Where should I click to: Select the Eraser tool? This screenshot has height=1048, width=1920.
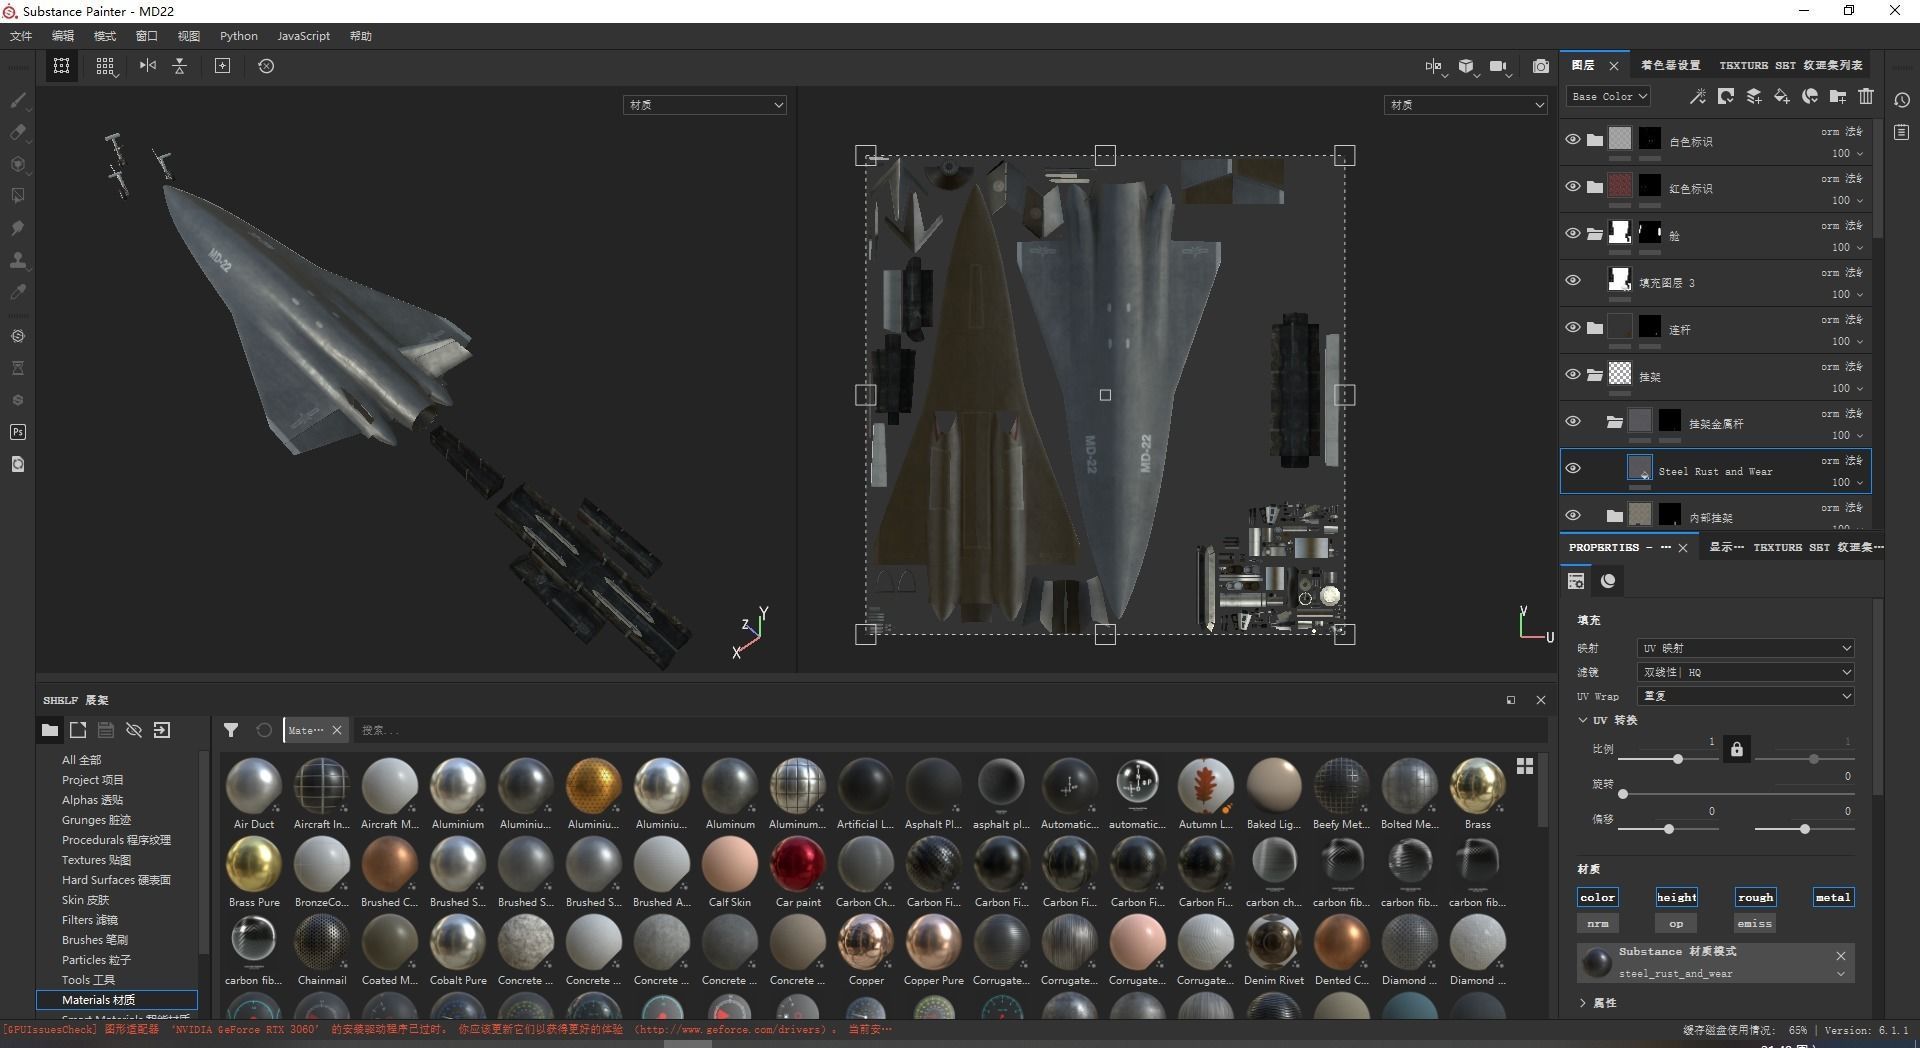click(x=18, y=132)
